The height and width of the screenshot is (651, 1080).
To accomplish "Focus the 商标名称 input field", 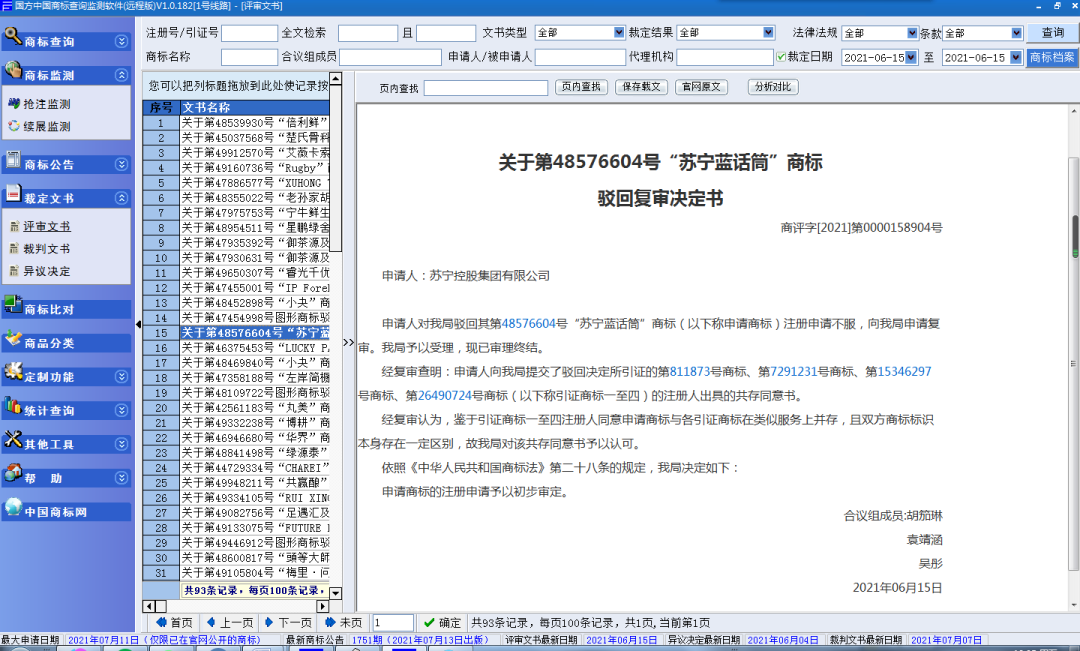I will [249, 57].
